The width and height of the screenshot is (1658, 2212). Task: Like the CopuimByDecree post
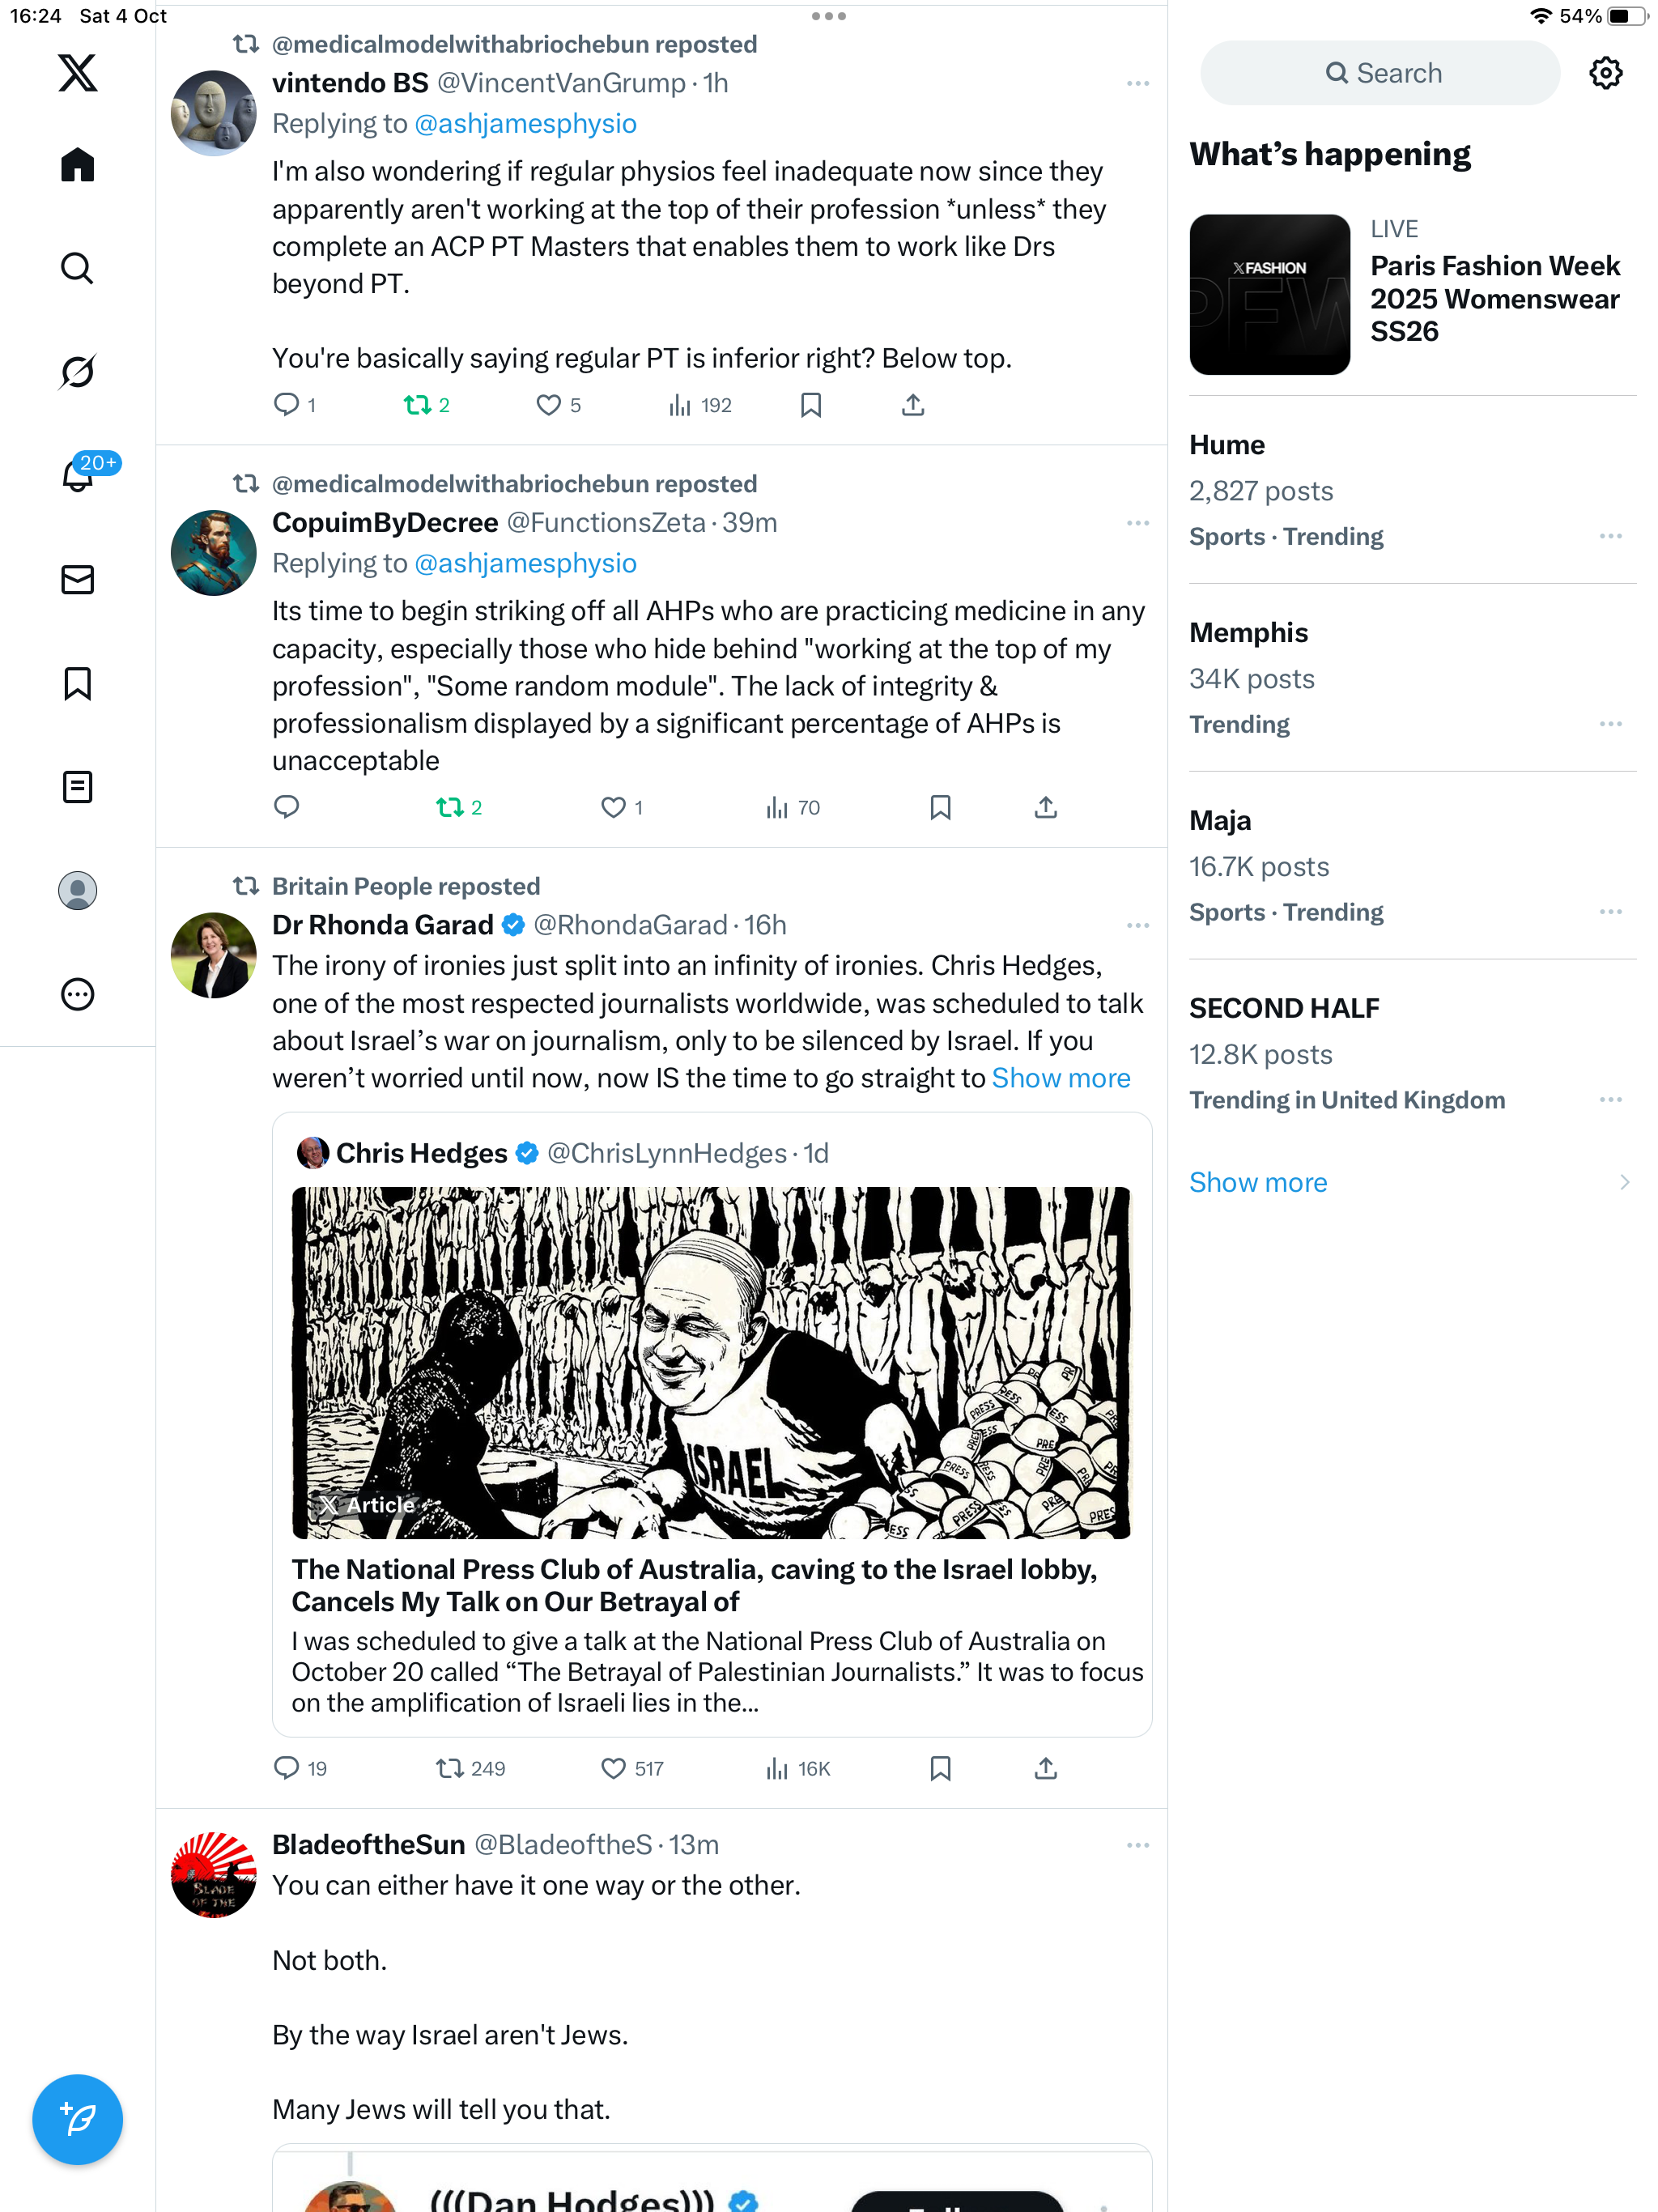612,807
